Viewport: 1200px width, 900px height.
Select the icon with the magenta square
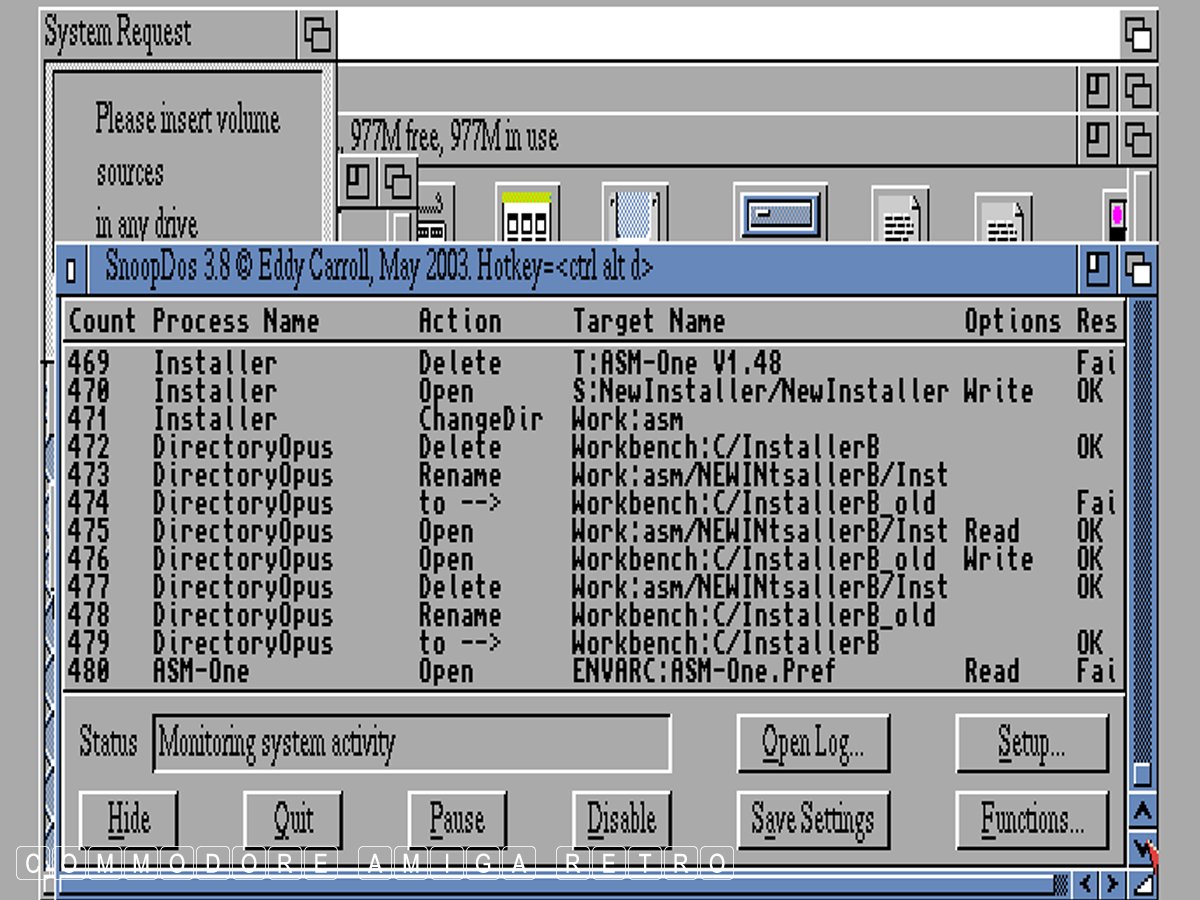[x=1117, y=217]
